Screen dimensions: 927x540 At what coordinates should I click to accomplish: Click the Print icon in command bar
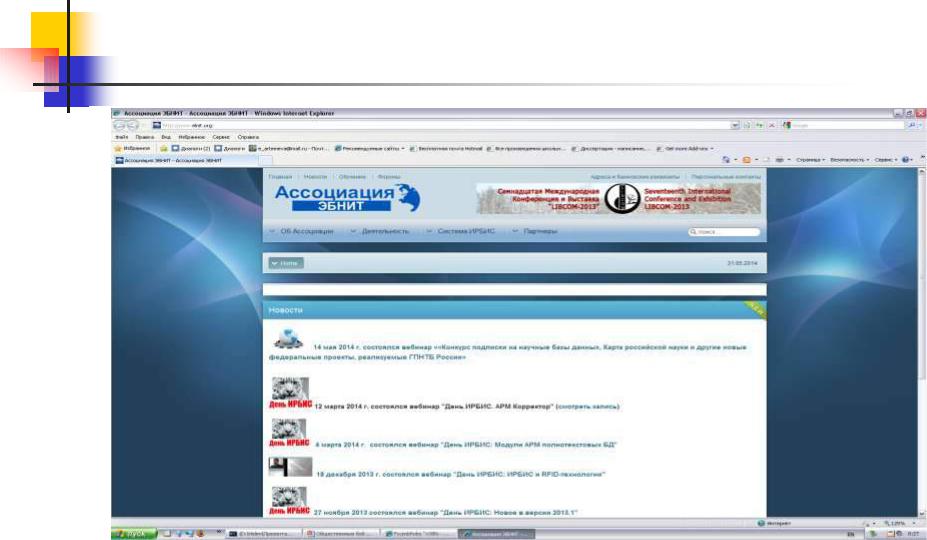coord(780,160)
